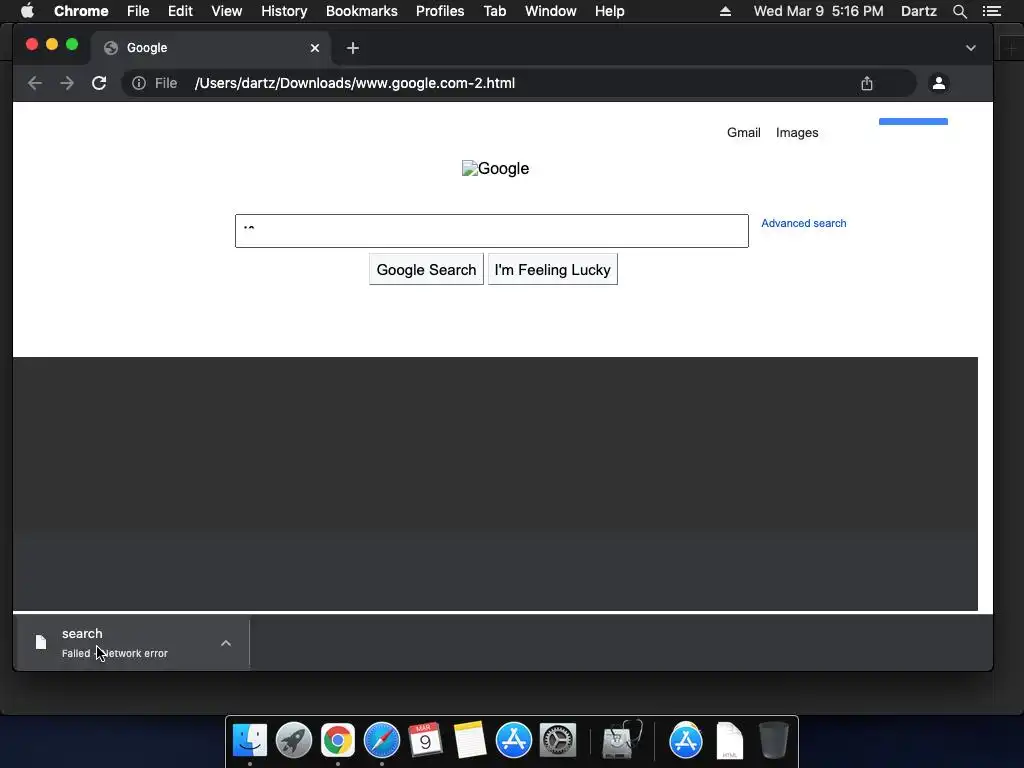Open the Gmail link
Image resolution: width=1024 pixels, height=768 pixels.
pyautogui.click(x=744, y=133)
